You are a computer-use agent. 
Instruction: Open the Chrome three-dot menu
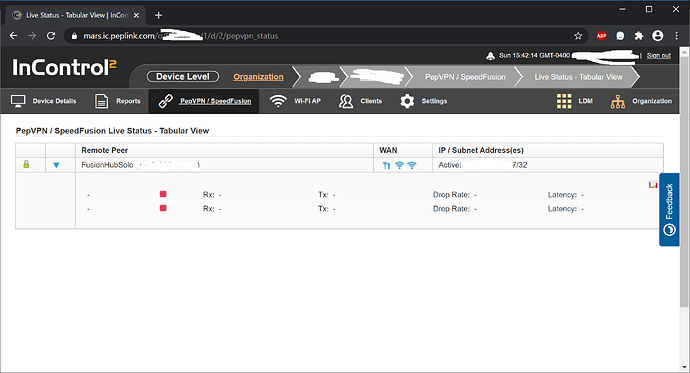(x=676, y=36)
